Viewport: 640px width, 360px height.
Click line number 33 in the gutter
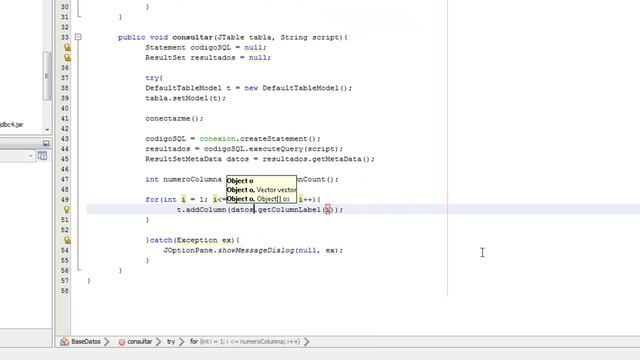click(64, 38)
